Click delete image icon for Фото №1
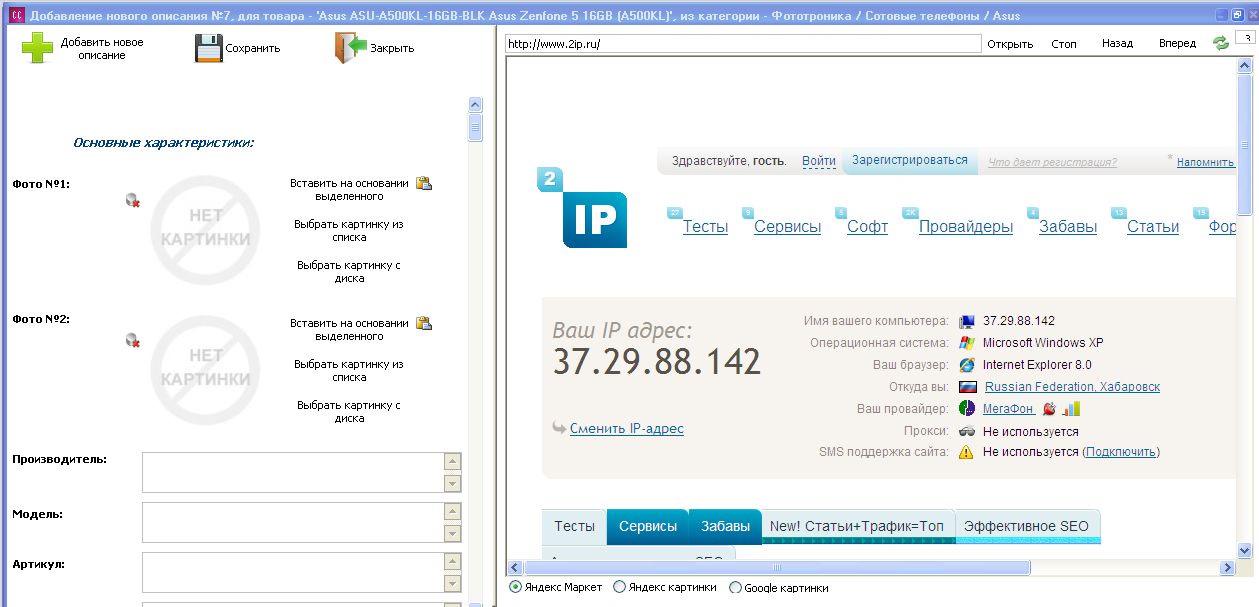The height and width of the screenshot is (607, 1259). pos(132,200)
